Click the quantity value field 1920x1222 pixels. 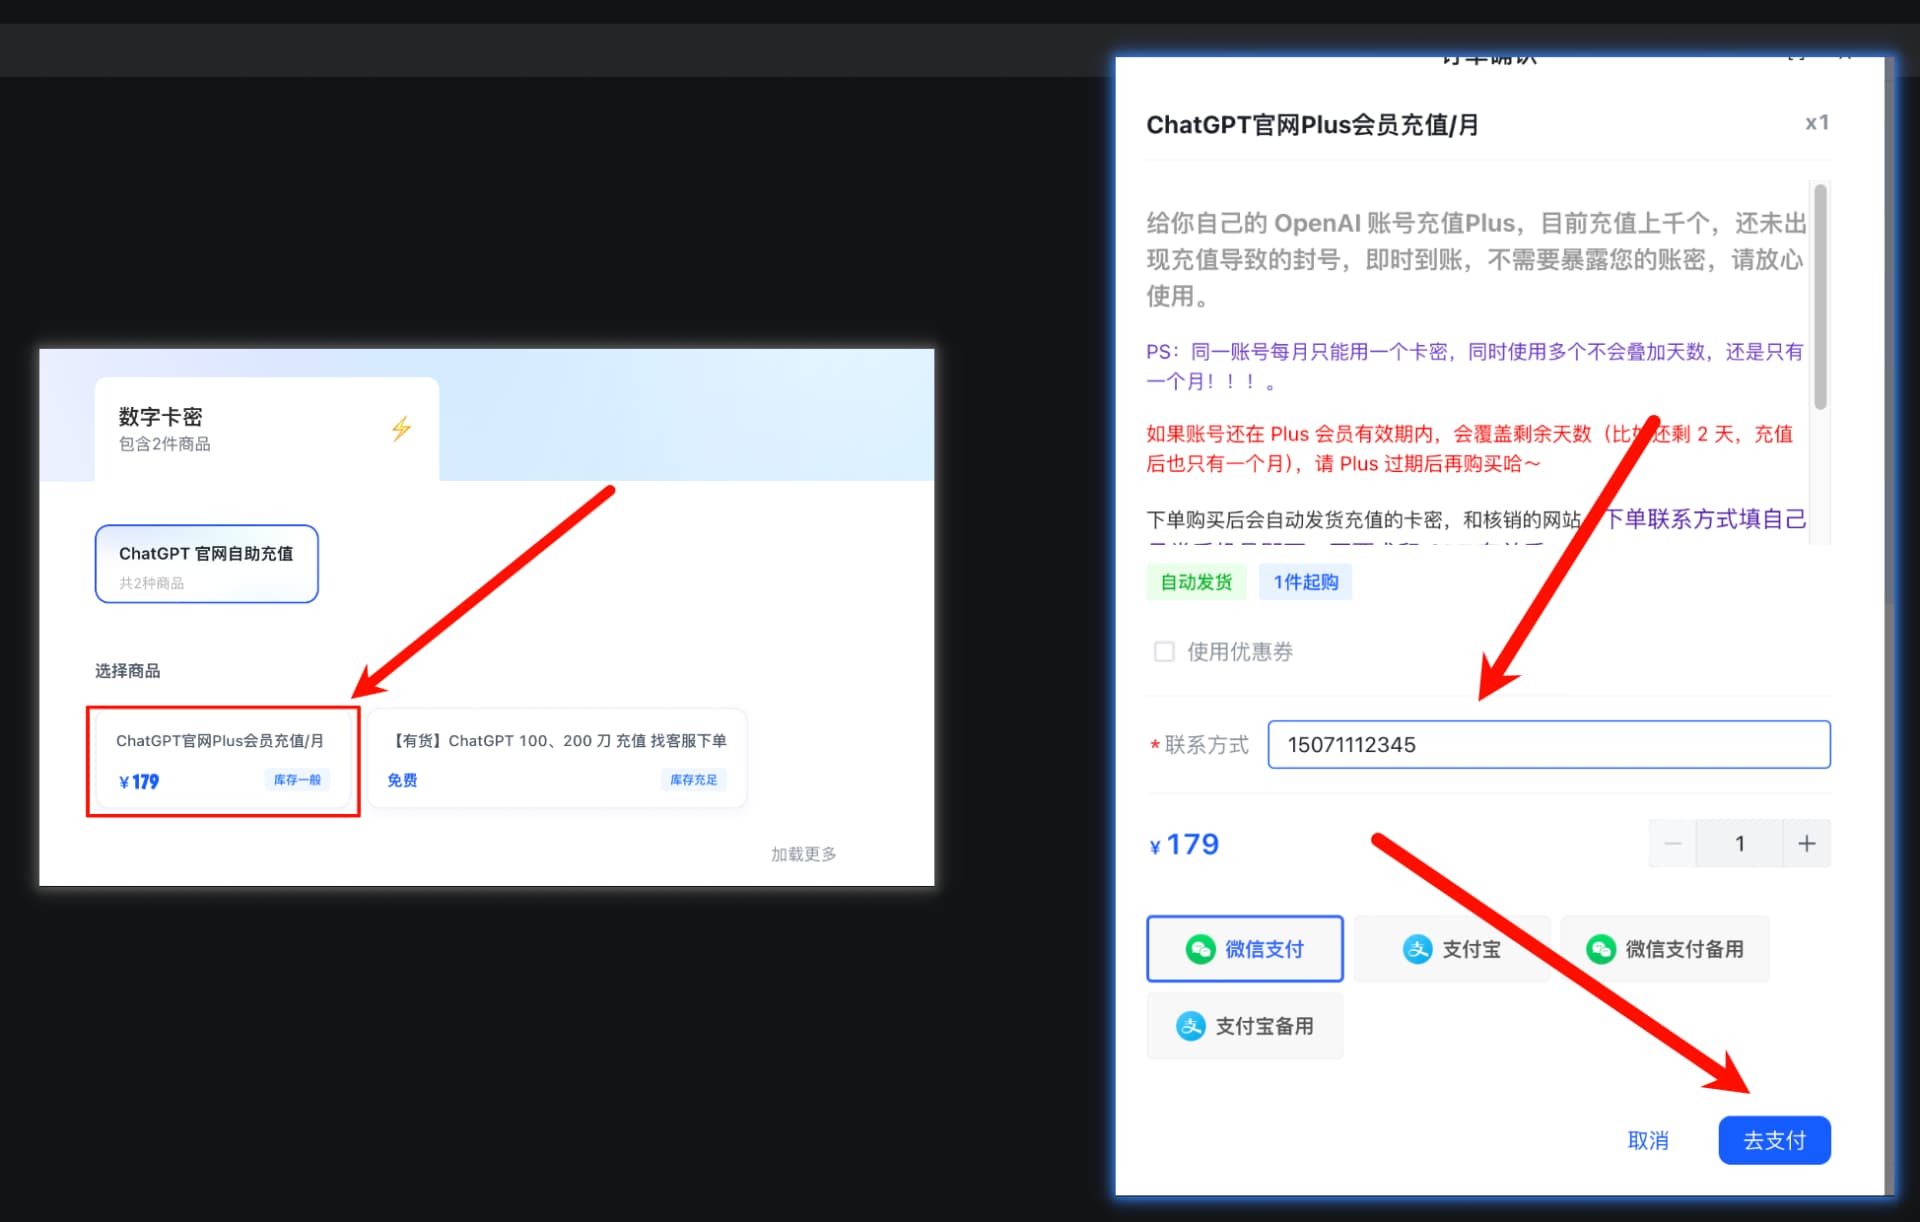click(1740, 844)
